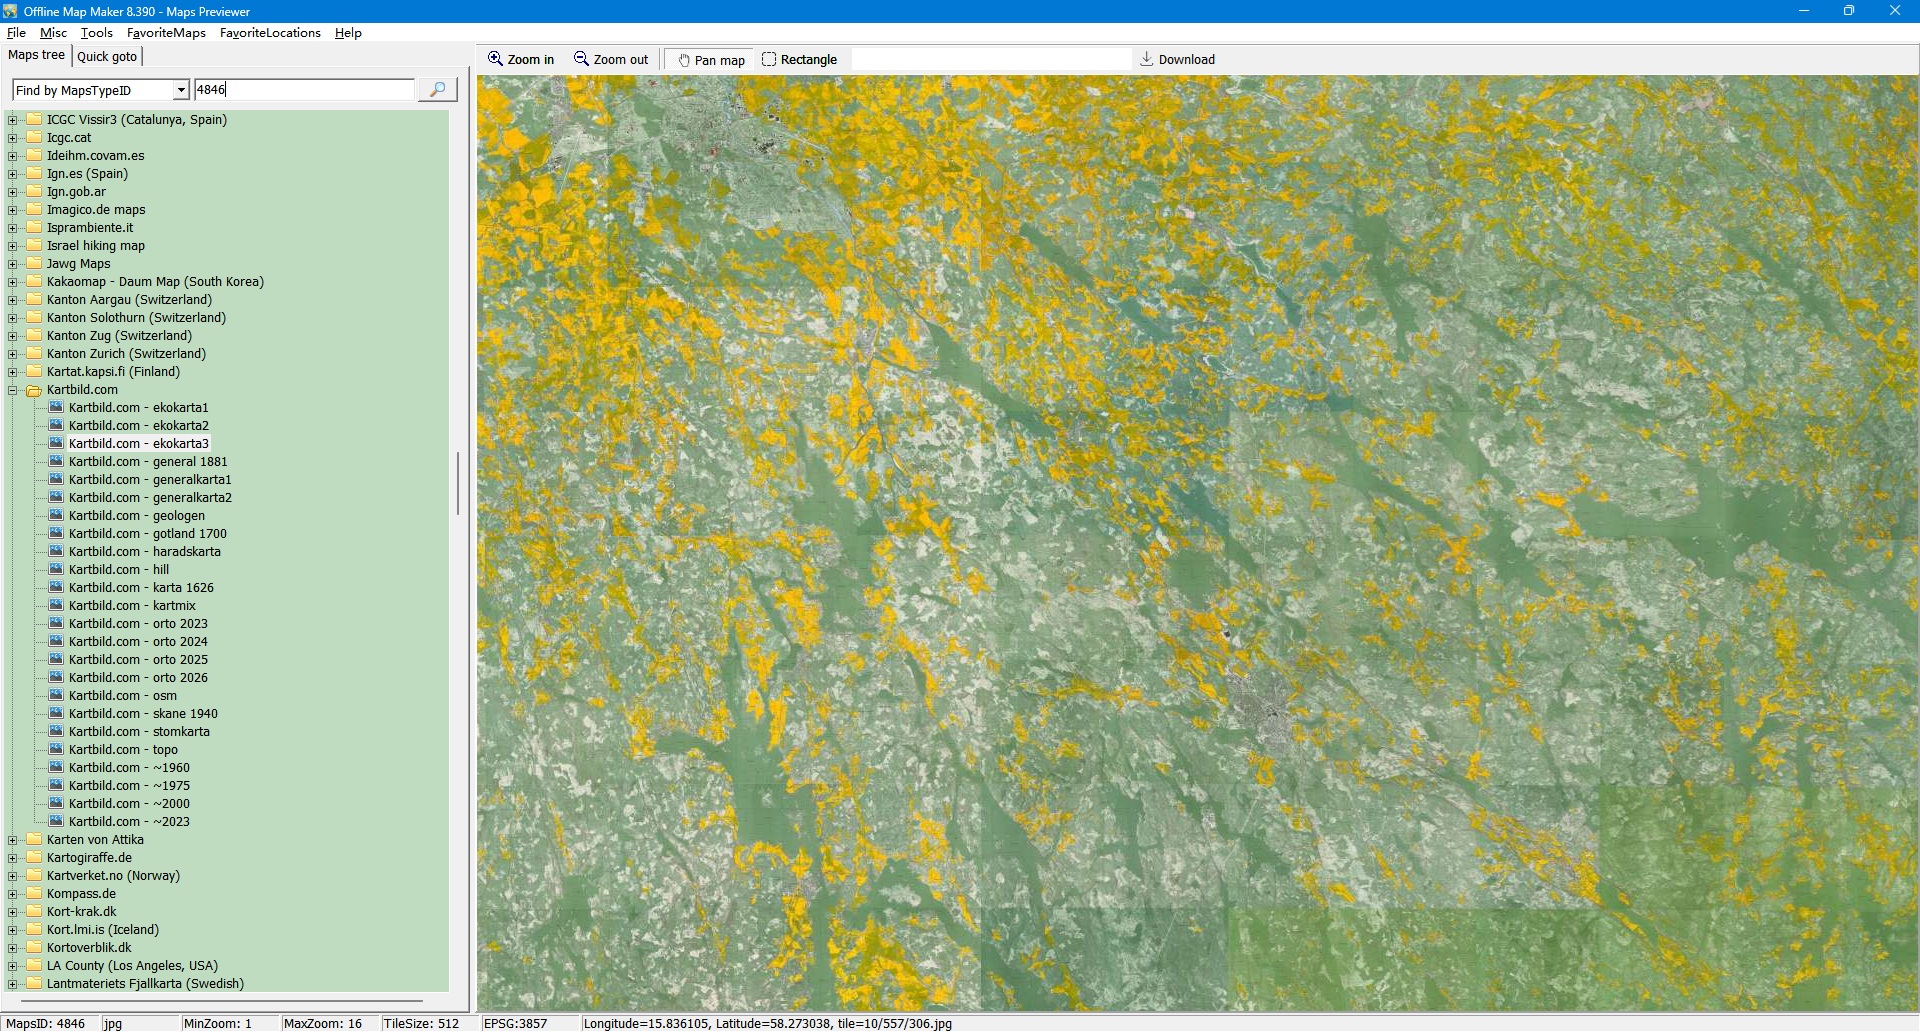The width and height of the screenshot is (1920, 1032).
Task: Click the longitude latitude status text
Action: click(768, 1023)
